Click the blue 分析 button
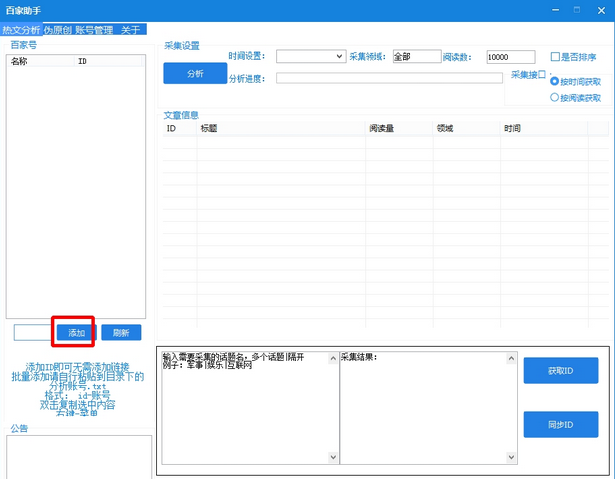 tap(195, 73)
